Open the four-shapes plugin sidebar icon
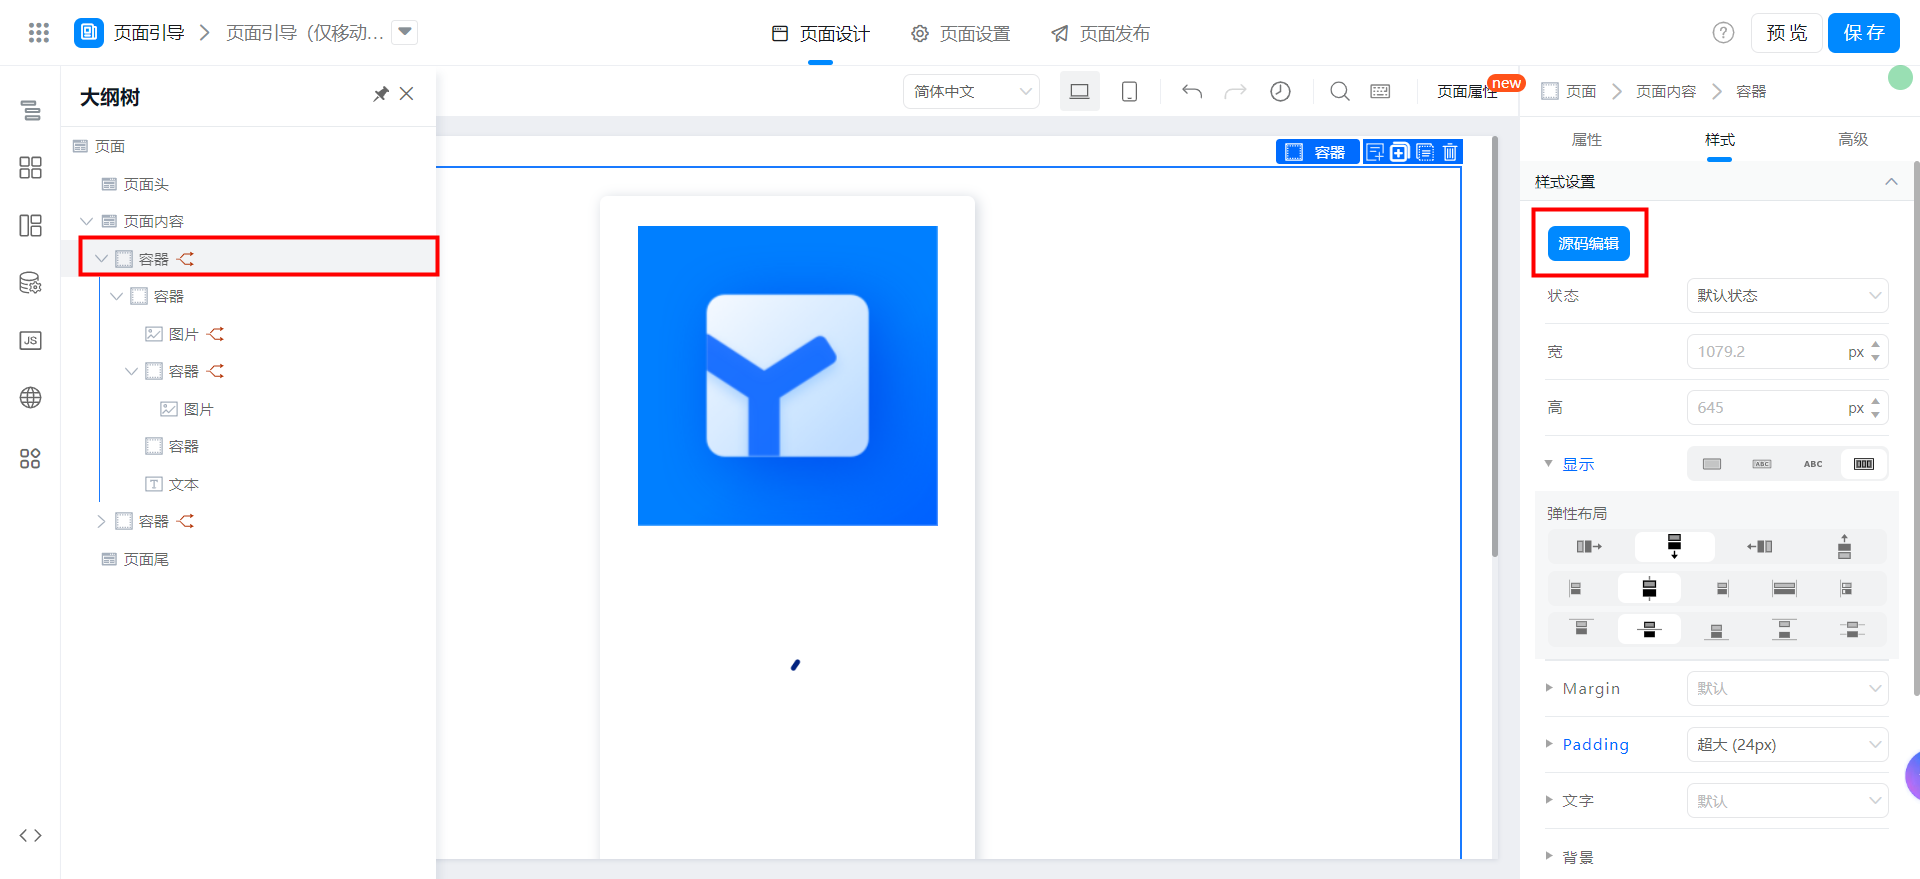The image size is (1920, 879). (31, 458)
